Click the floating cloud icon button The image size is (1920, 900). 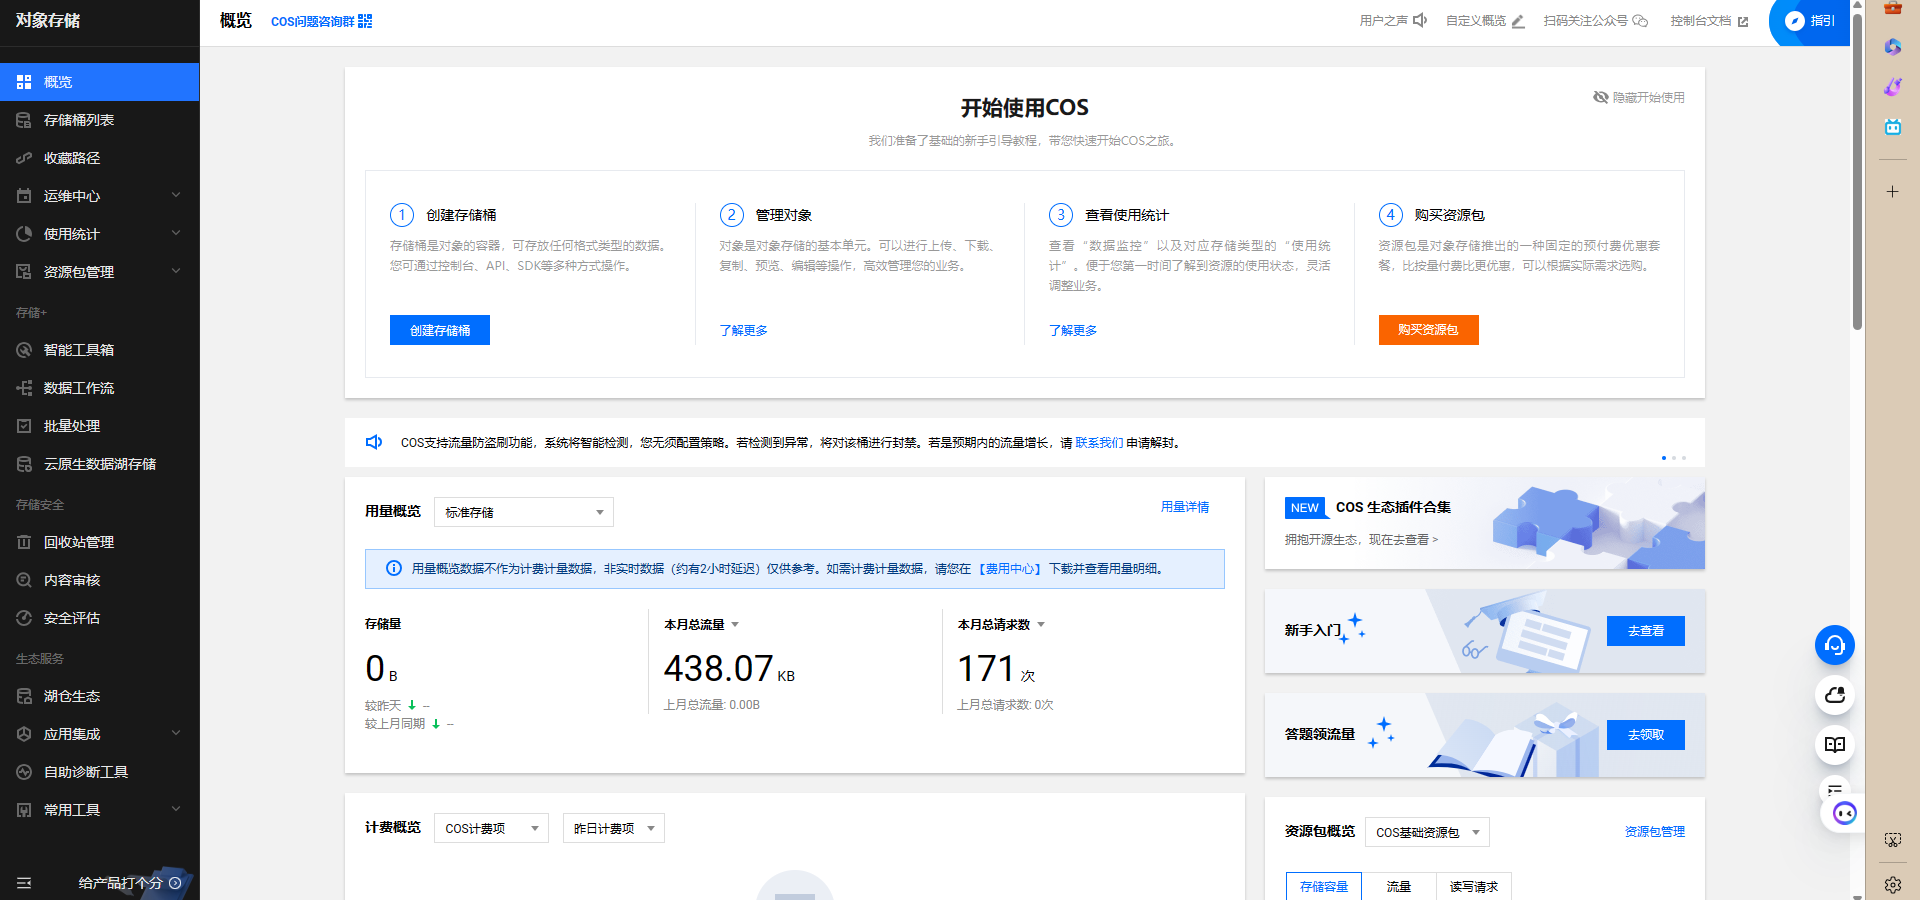click(x=1835, y=695)
